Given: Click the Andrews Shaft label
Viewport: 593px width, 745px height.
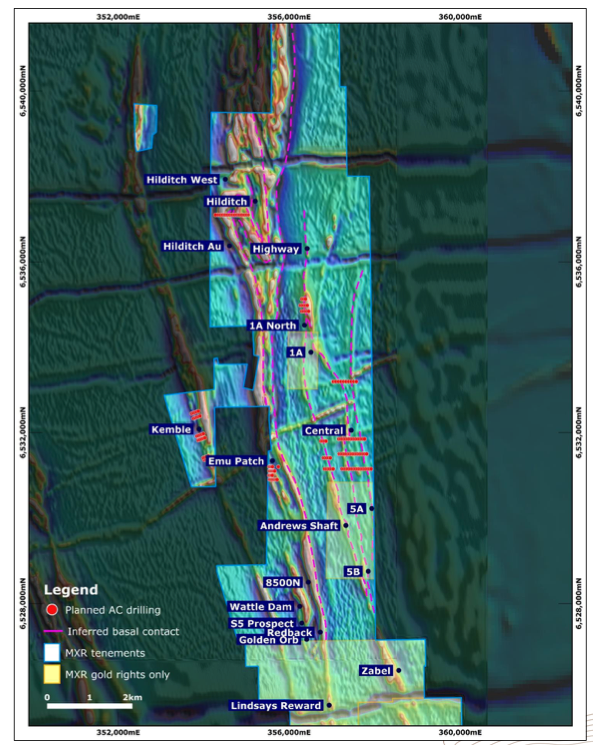Looking at the screenshot, I should click(299, 525).
